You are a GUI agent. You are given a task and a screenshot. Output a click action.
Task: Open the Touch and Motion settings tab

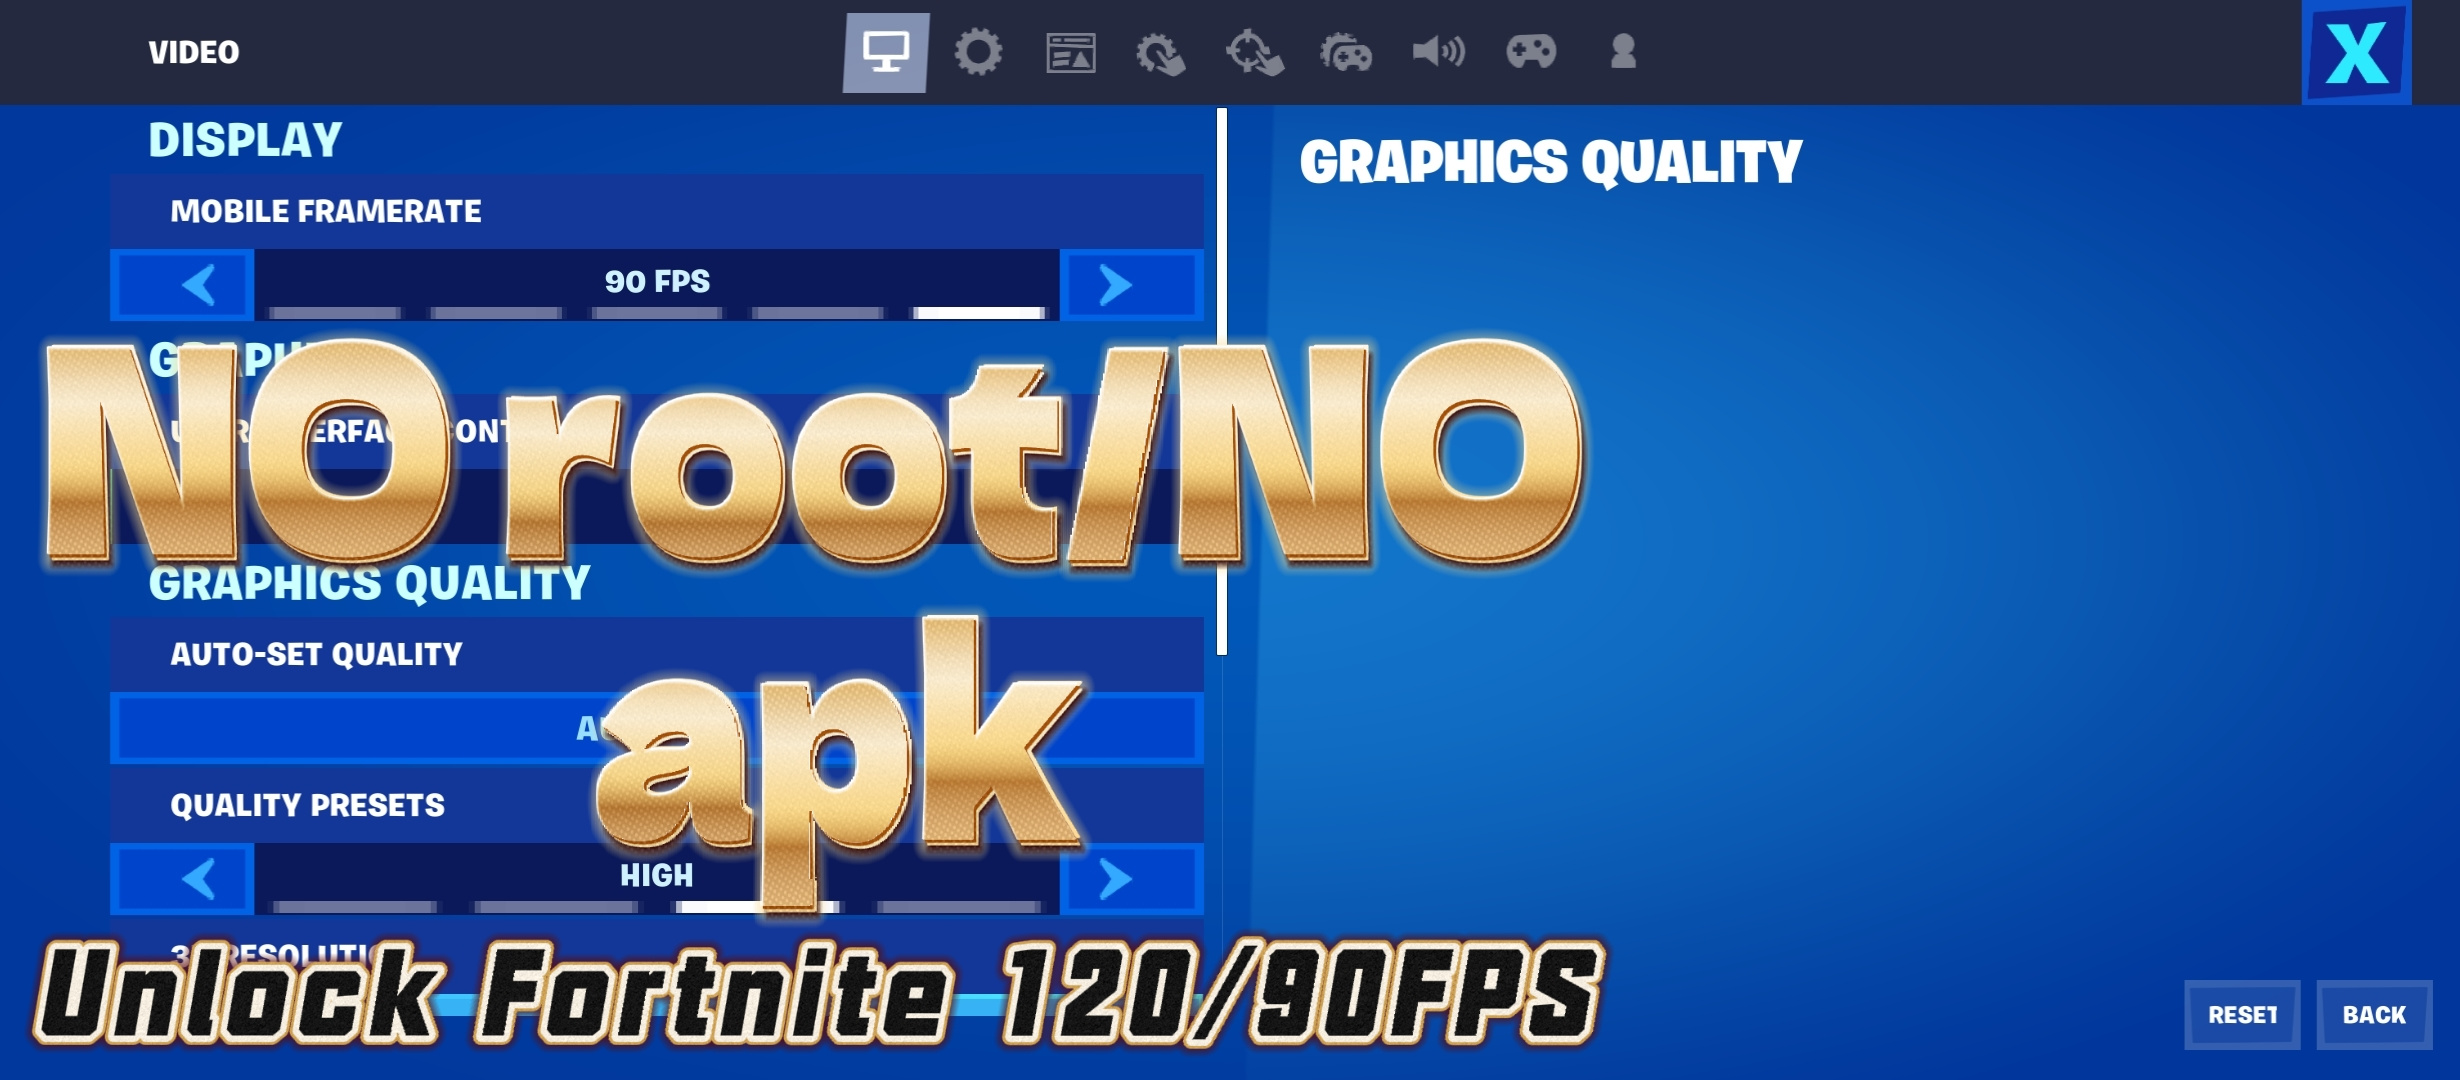[1161, 53]
